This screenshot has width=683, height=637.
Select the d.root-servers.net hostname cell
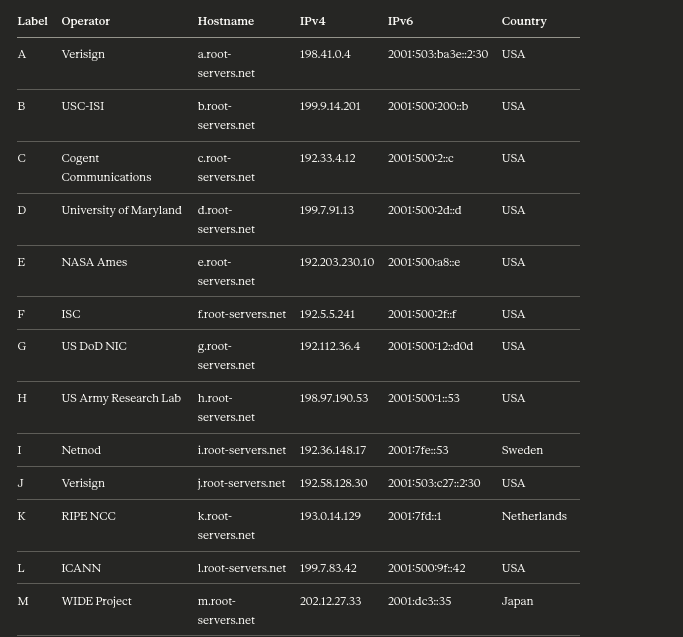point(226,220)
